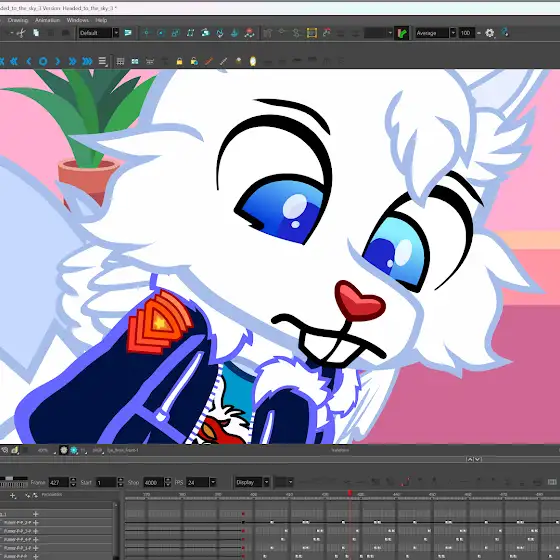Select the Maintain Size tool icon

205,33
